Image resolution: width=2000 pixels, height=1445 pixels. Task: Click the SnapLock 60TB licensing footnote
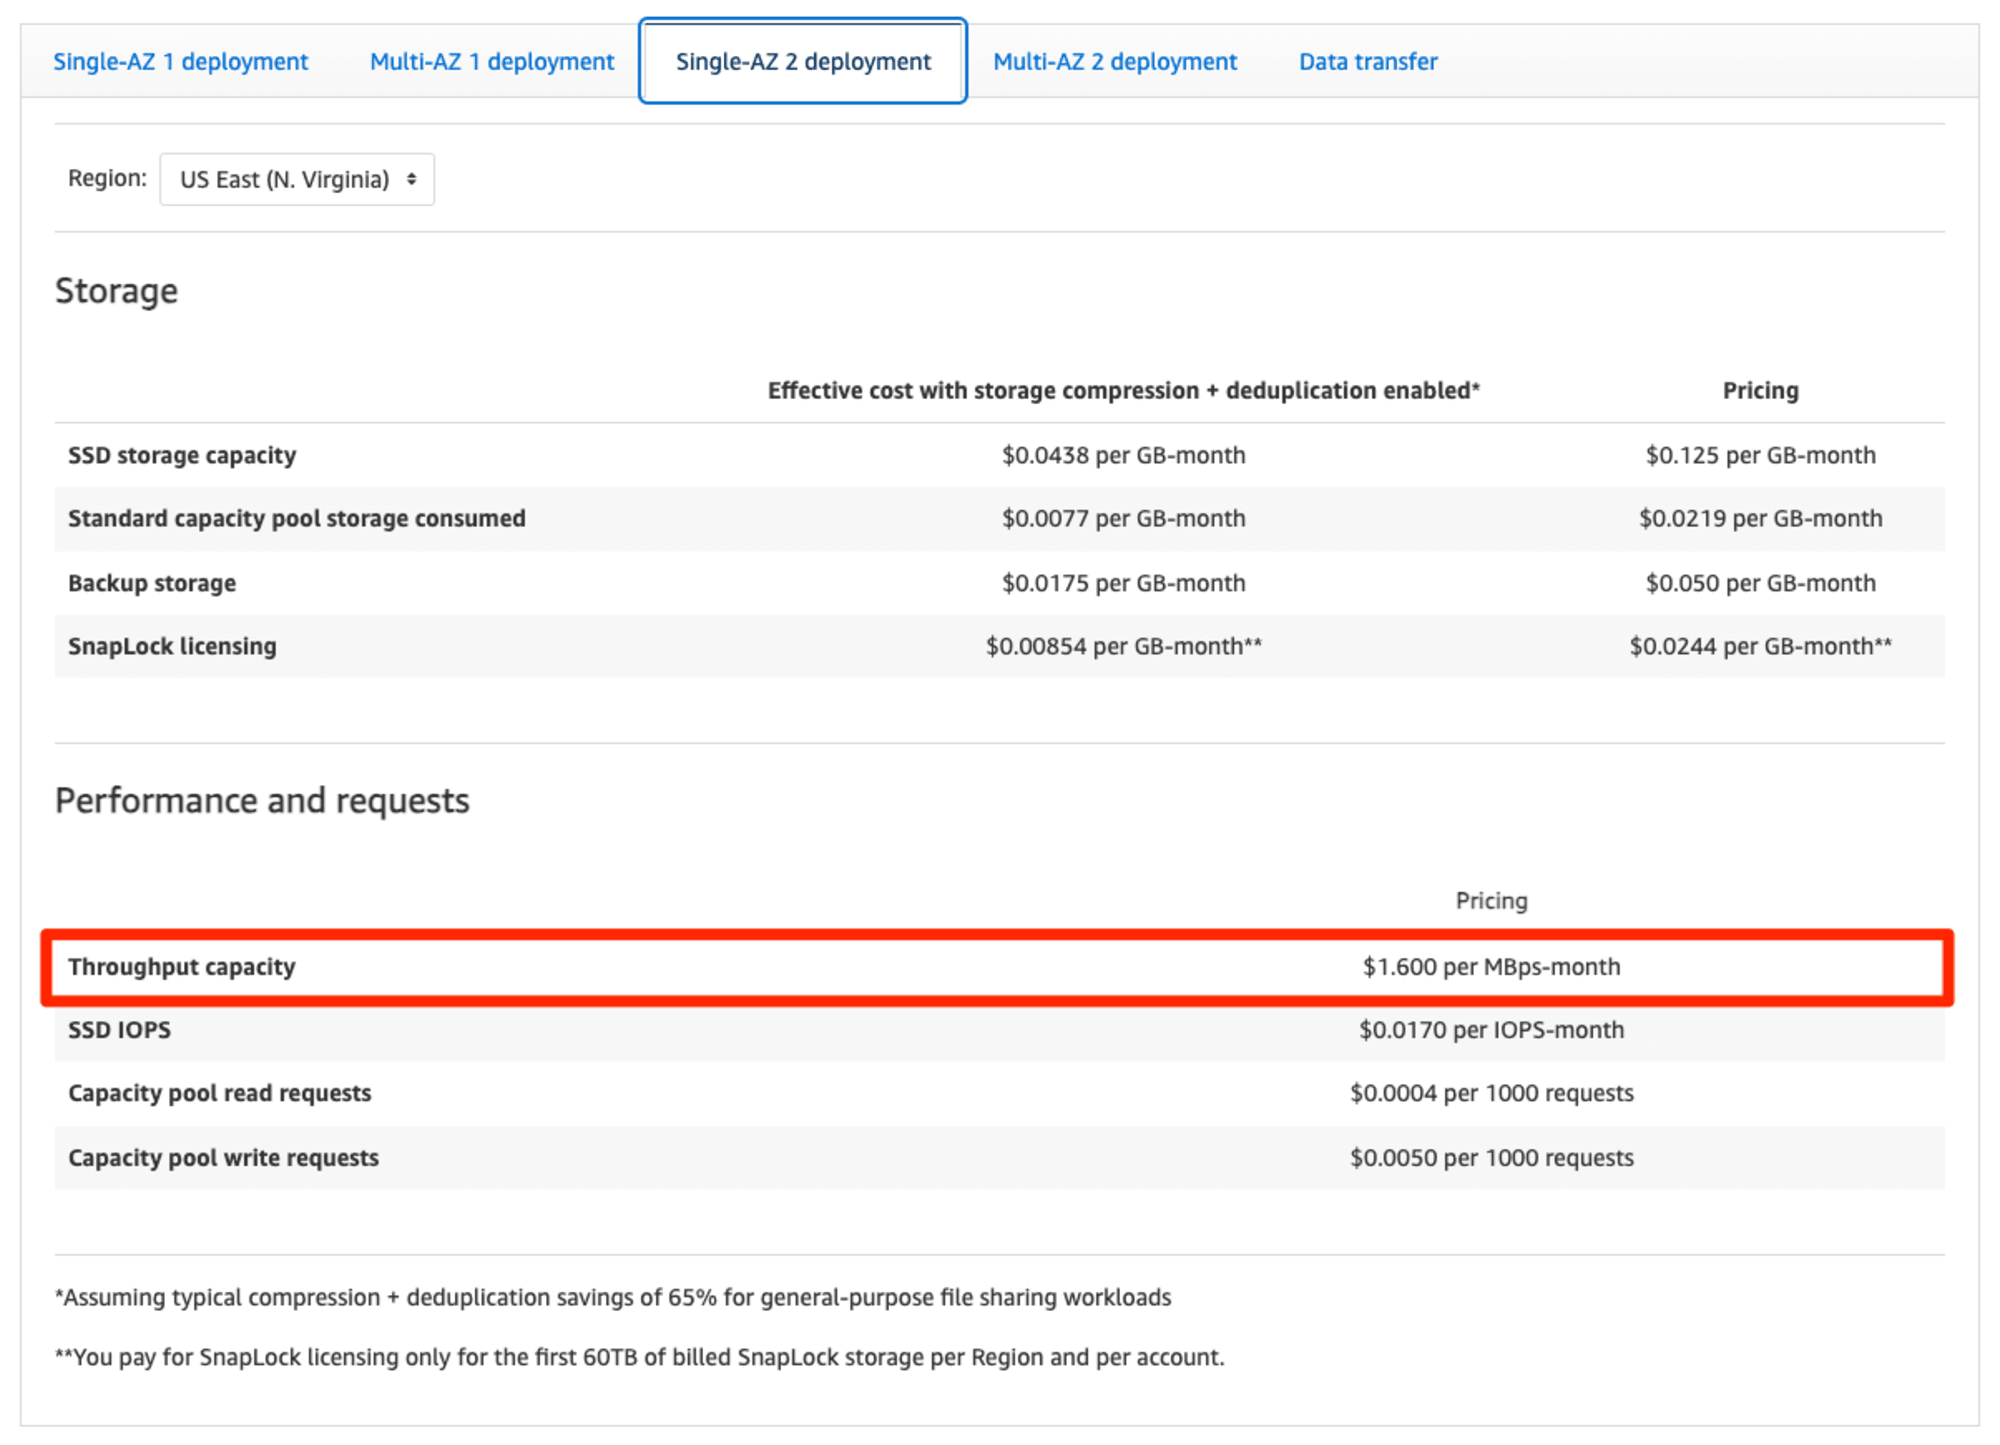640,1357
